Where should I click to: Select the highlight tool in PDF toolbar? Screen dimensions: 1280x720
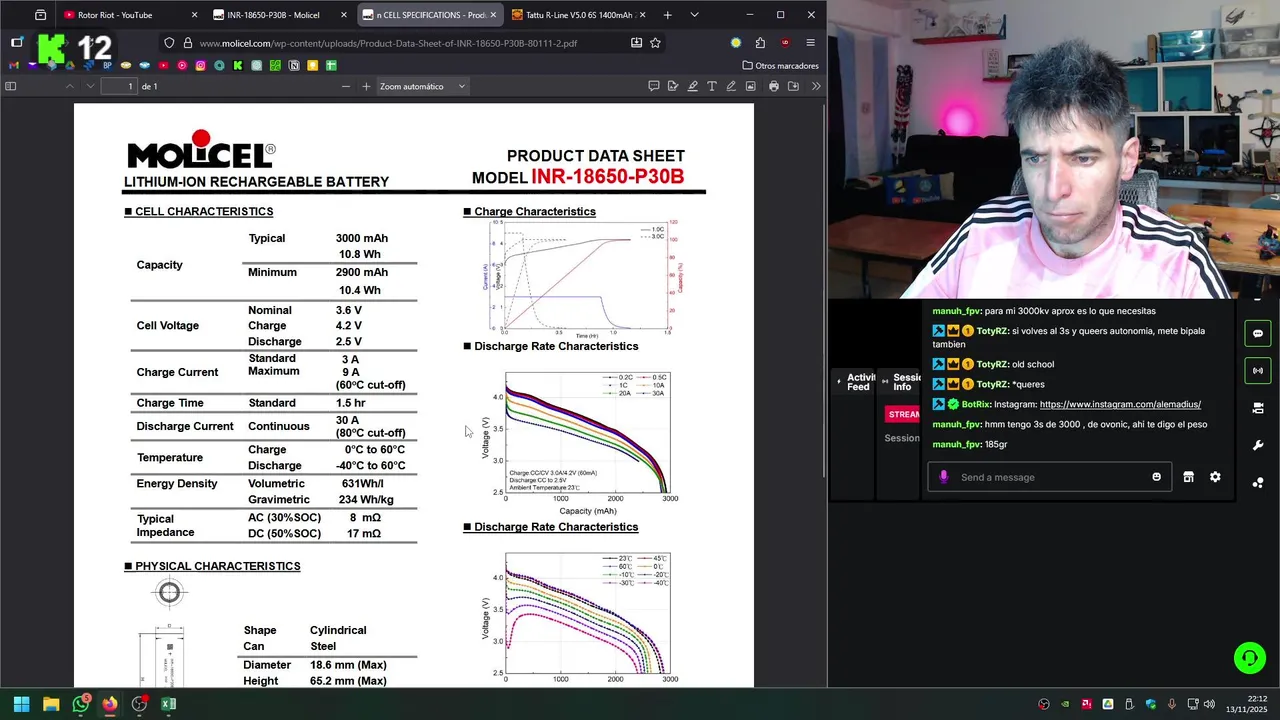(x=692, y=86)
